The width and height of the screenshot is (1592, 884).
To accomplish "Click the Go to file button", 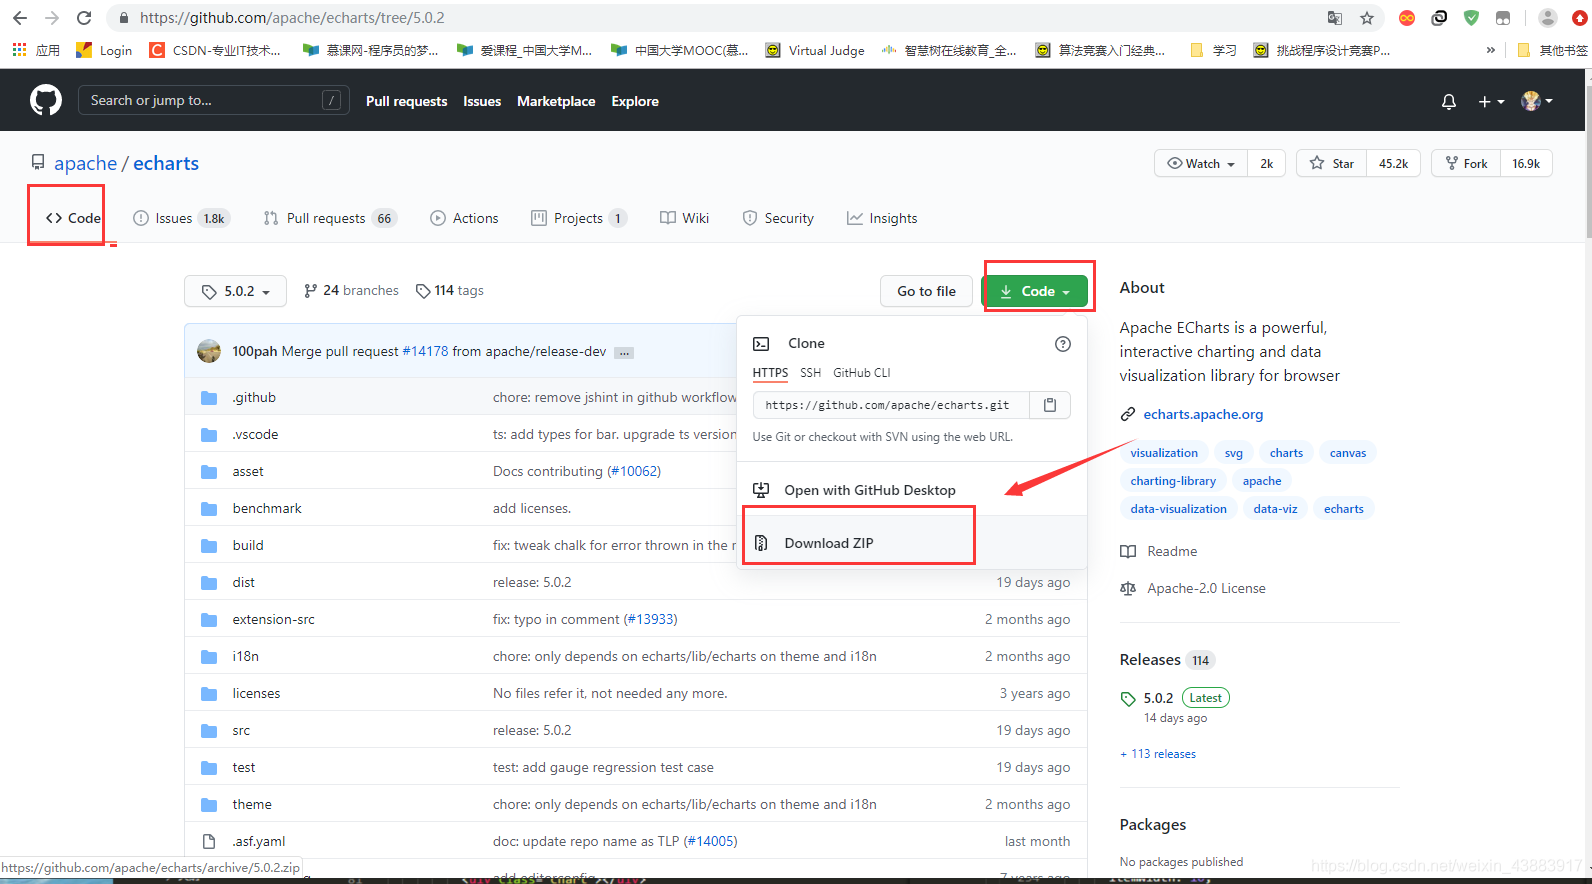I will 926,291.
